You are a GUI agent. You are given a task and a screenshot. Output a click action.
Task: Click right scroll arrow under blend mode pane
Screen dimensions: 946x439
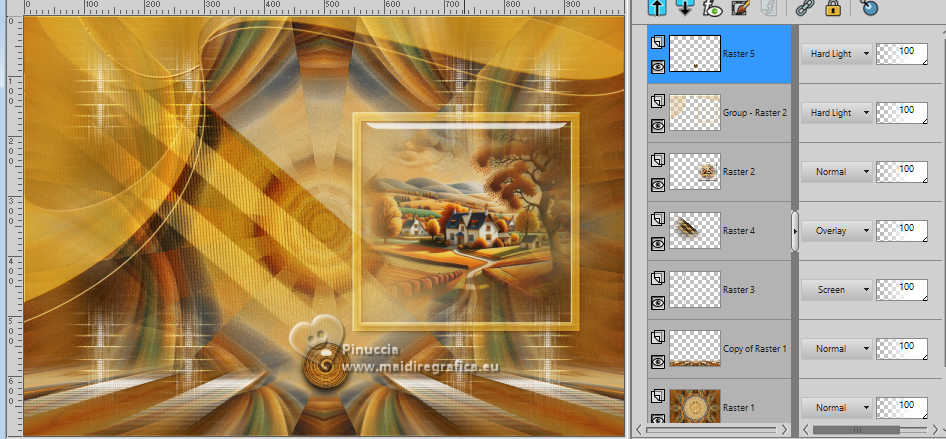click(937, 431)
